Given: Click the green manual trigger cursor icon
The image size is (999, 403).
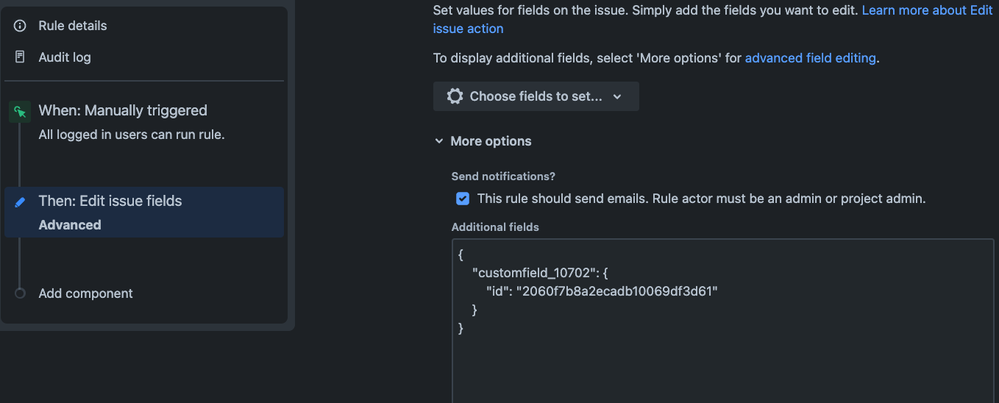Looking at the screenshot, I should [x=20, y=112].
